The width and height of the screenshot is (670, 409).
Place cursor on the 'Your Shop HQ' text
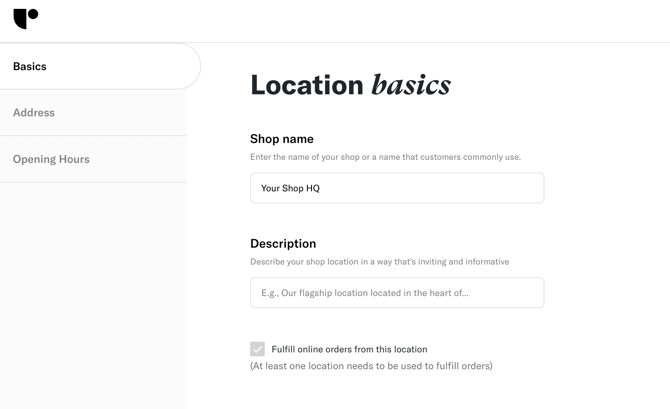(290, 188)
